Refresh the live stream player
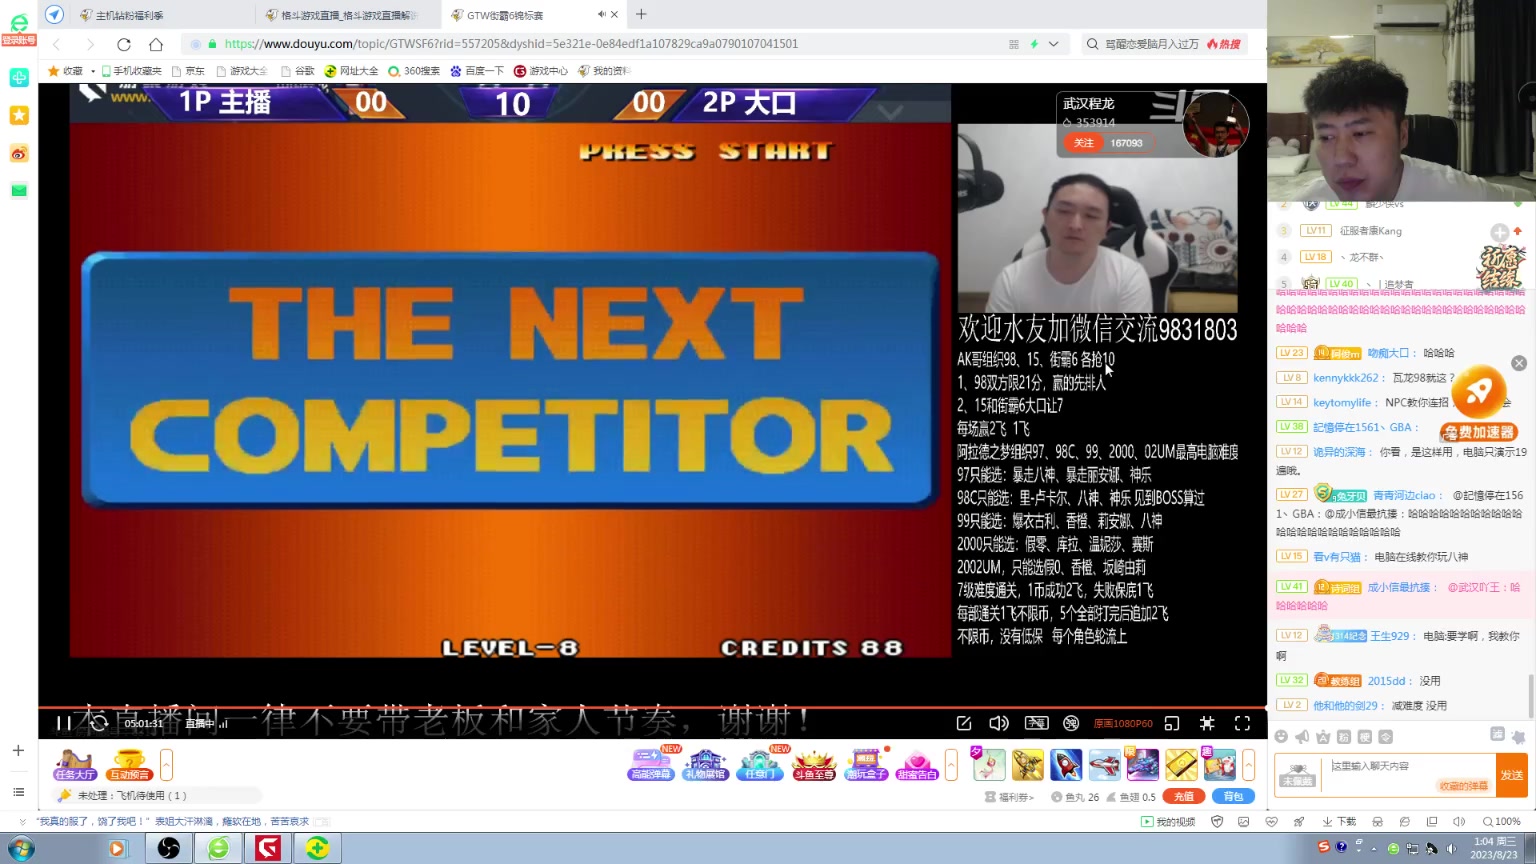 tap(99, 723)
